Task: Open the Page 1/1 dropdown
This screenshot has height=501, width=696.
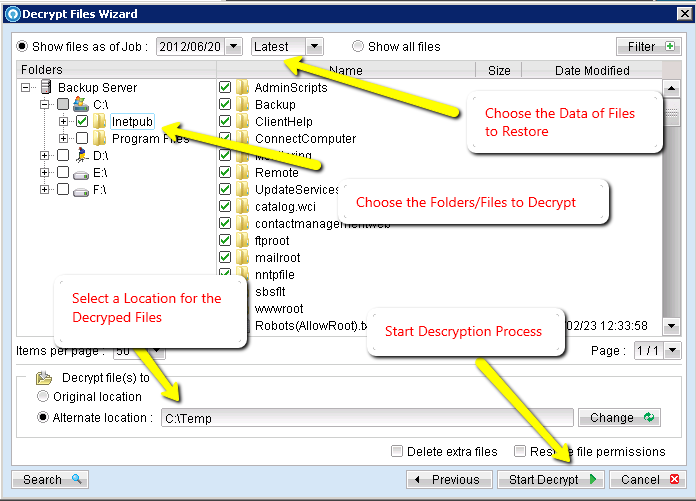Action: [671, 351]
